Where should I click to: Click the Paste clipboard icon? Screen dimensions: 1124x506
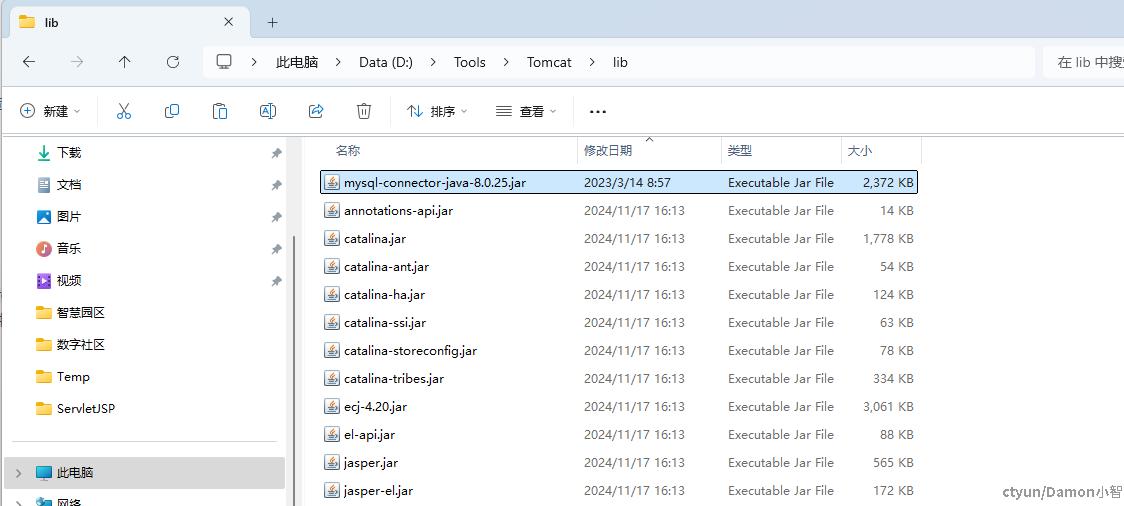[220, 111]
